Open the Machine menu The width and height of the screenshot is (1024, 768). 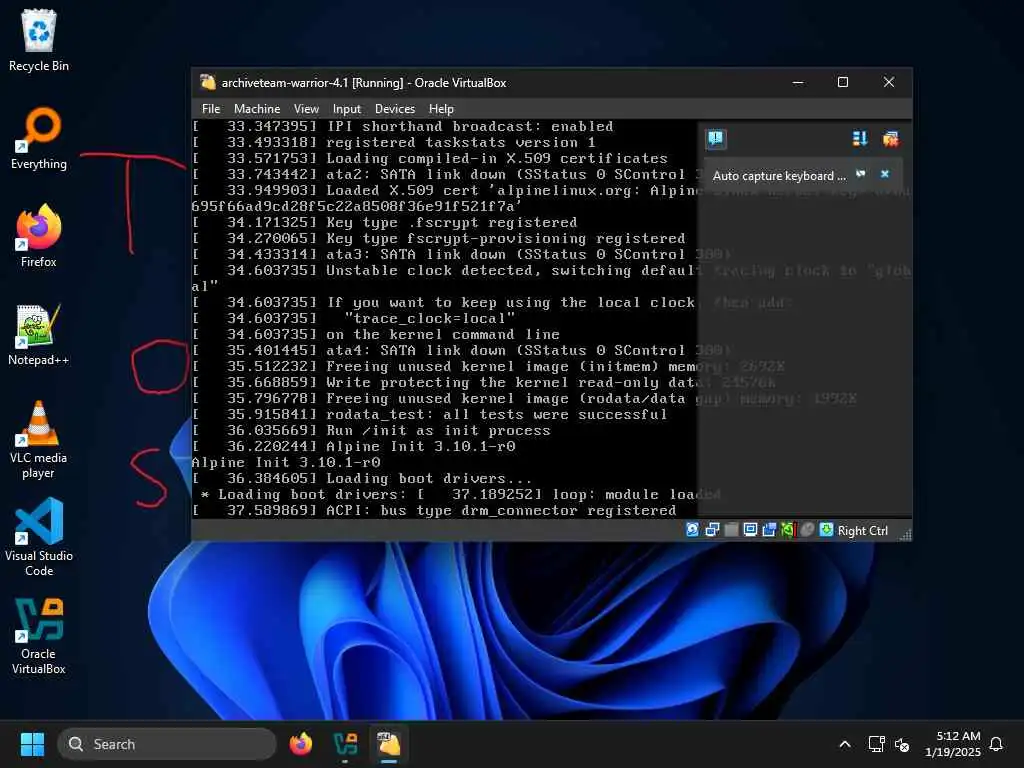pyautogui.click(x=257, y=108)
